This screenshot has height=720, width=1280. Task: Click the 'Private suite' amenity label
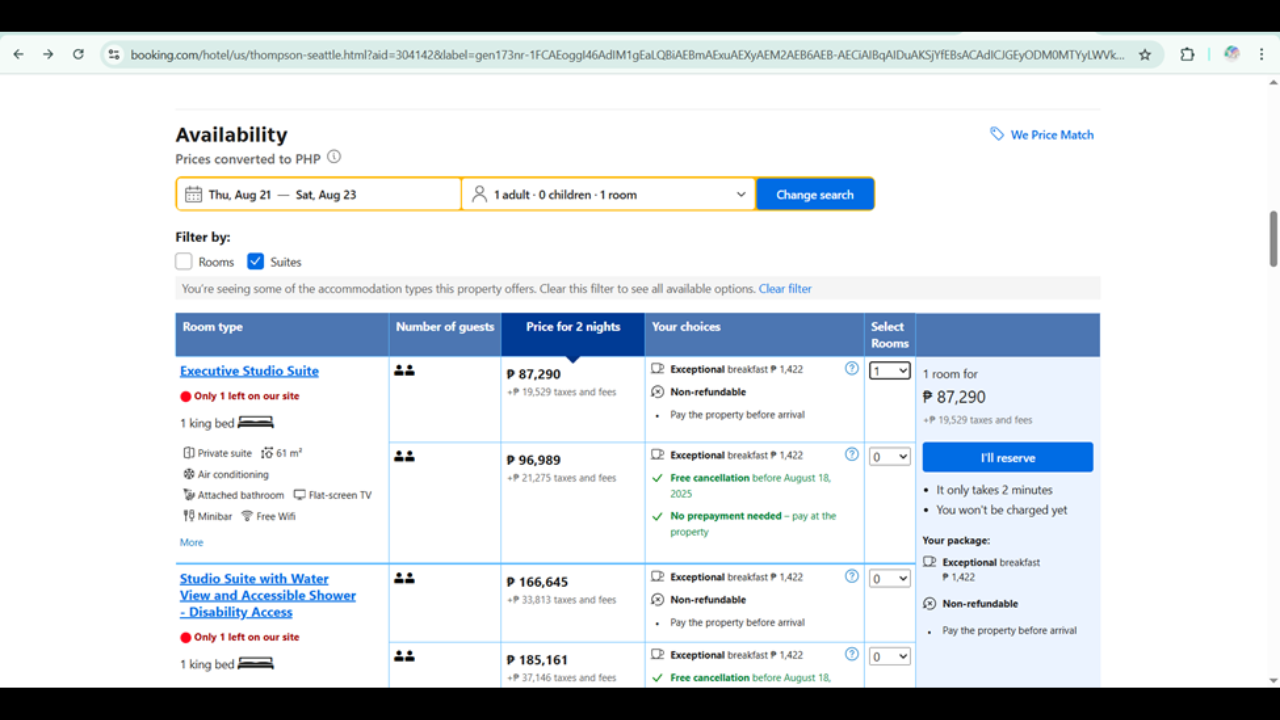point(225,453)
